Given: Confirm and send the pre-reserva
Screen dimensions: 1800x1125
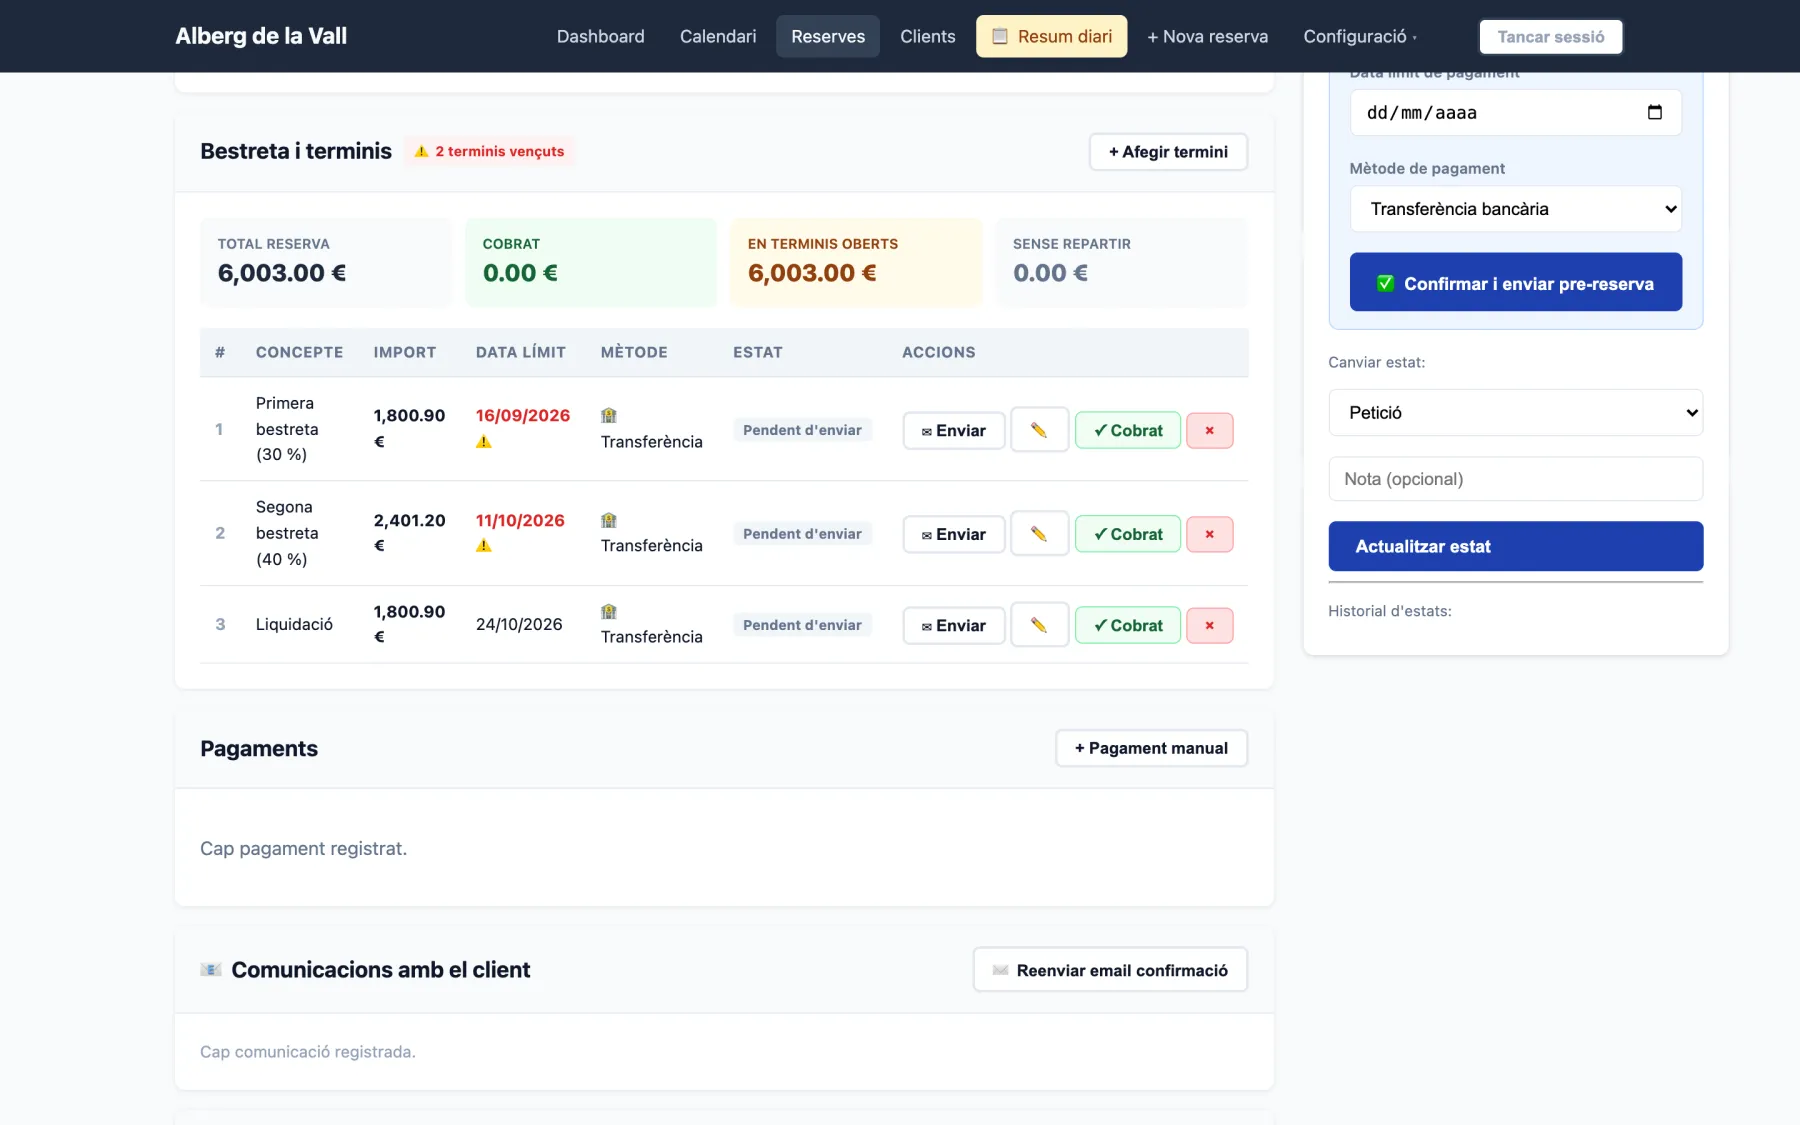Looking at the screenshot, I should pos(1515,283).
